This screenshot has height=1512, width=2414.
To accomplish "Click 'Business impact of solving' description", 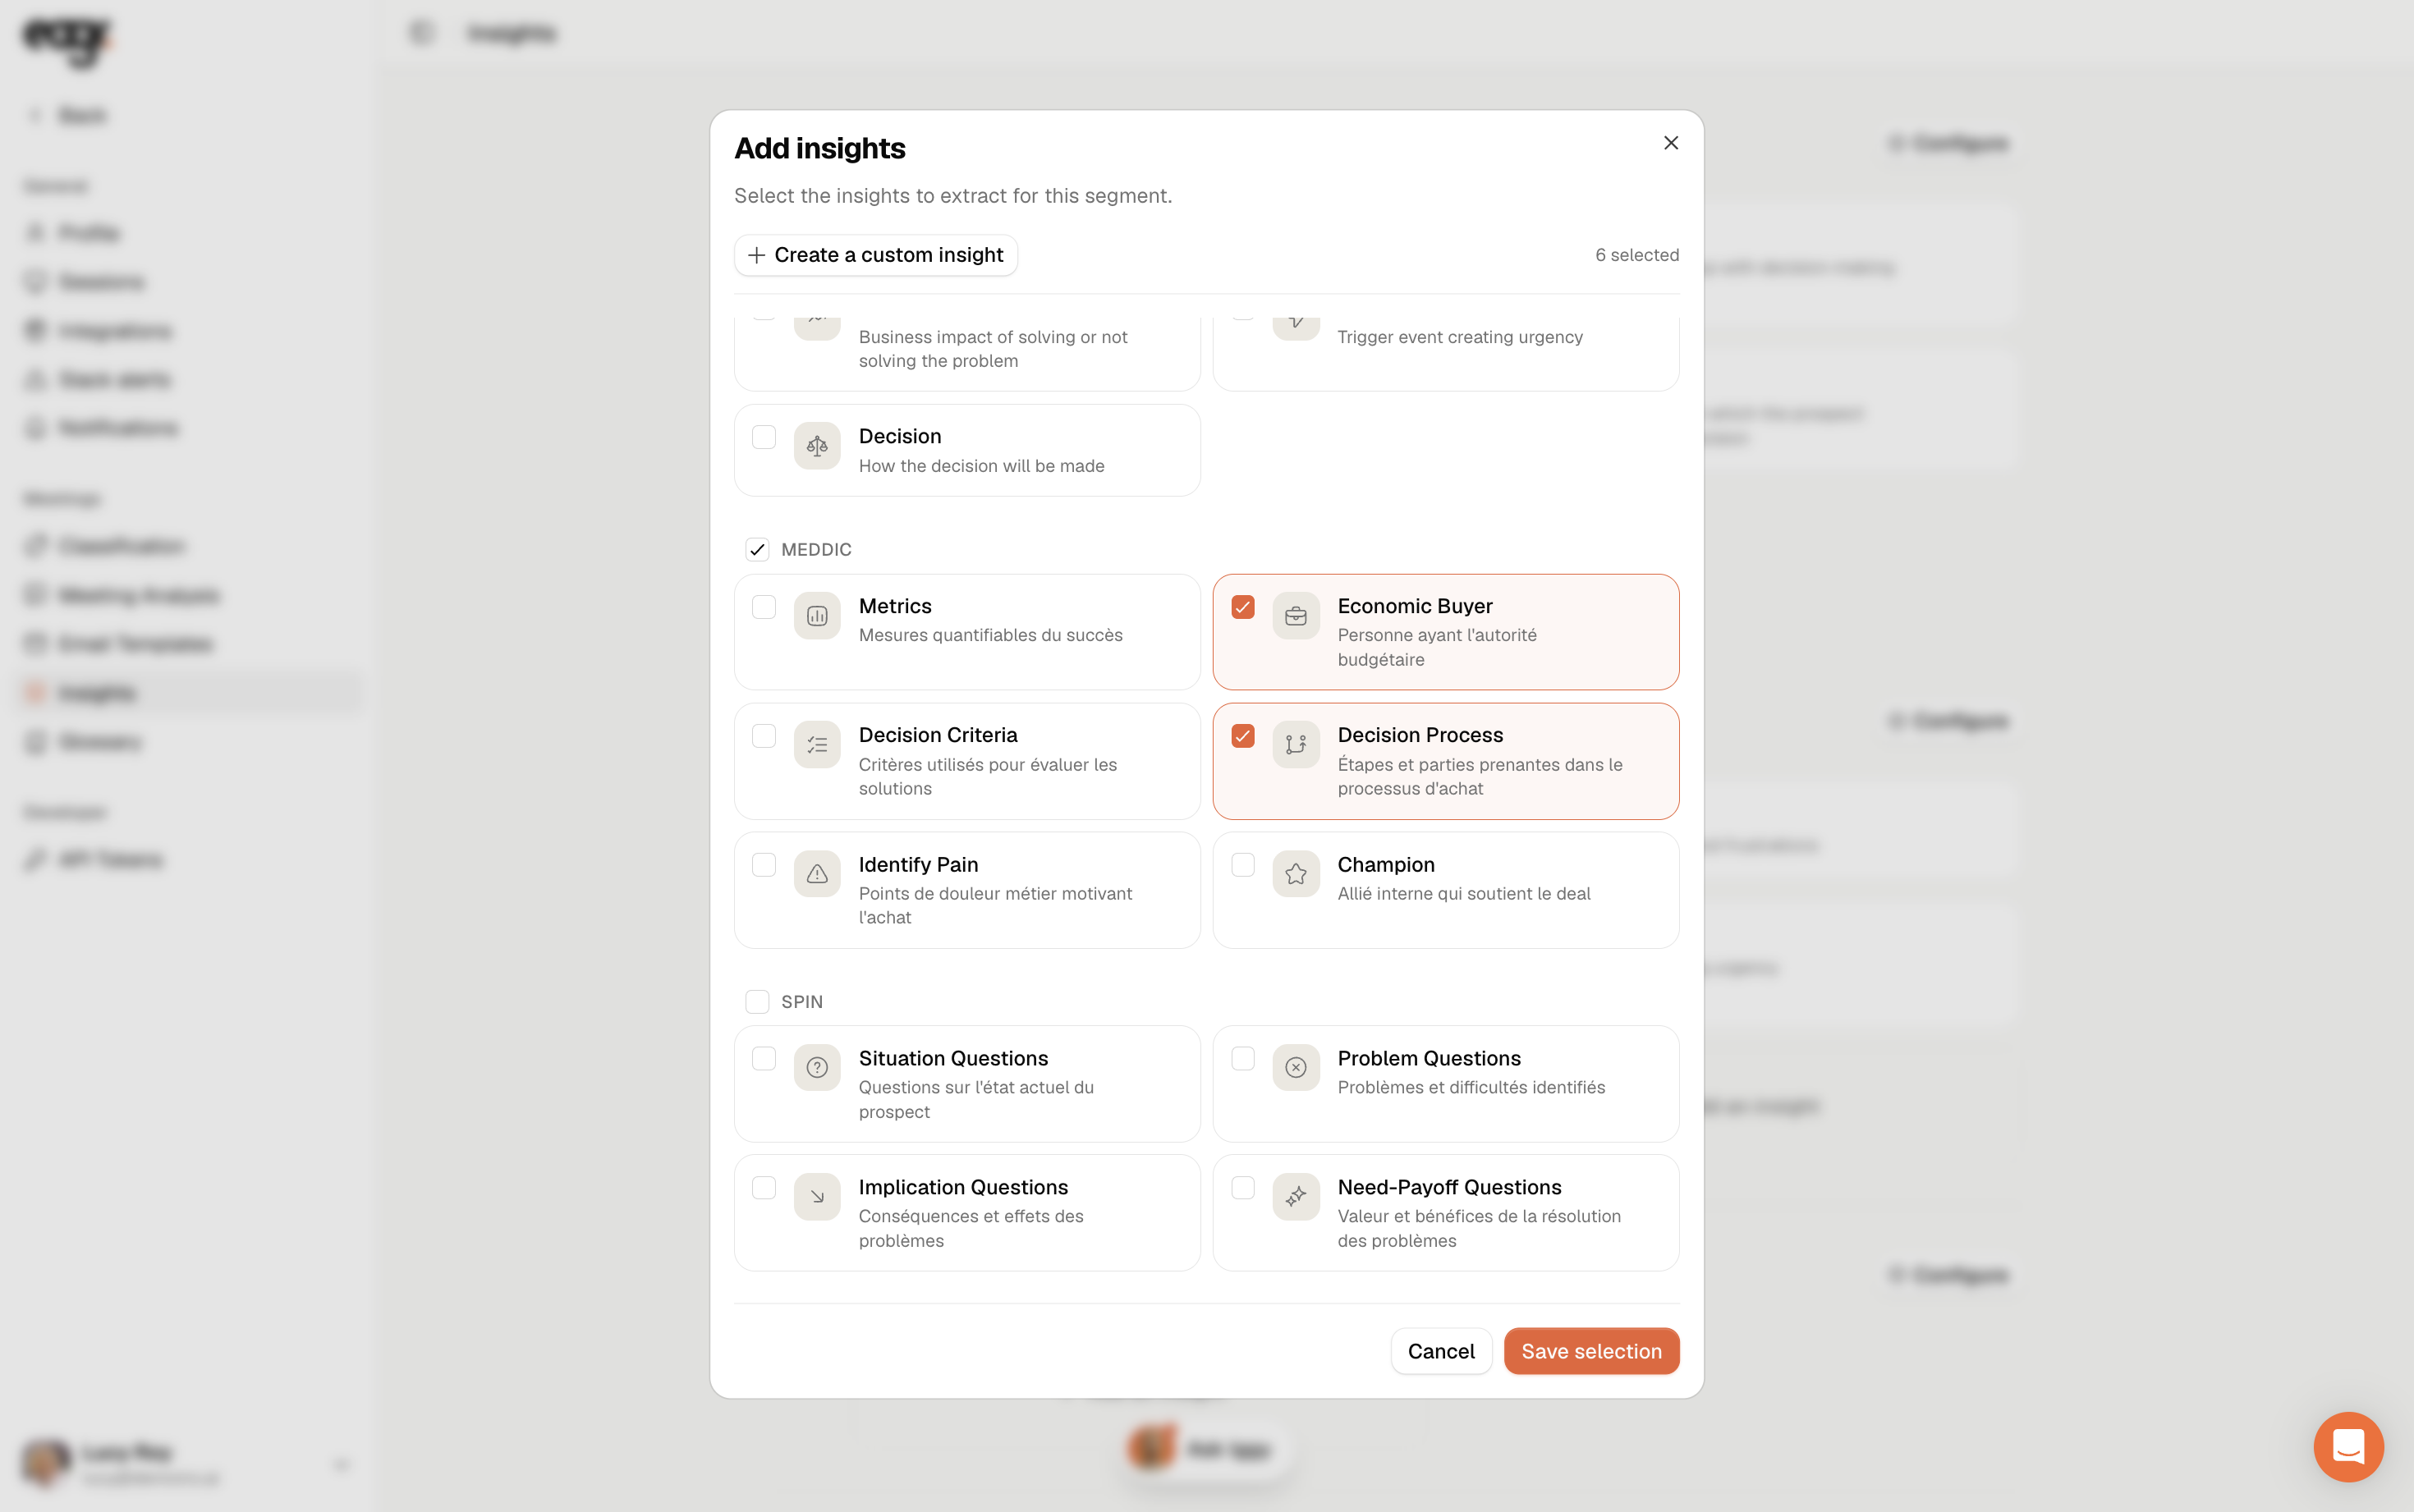I will tap(993, 349).
